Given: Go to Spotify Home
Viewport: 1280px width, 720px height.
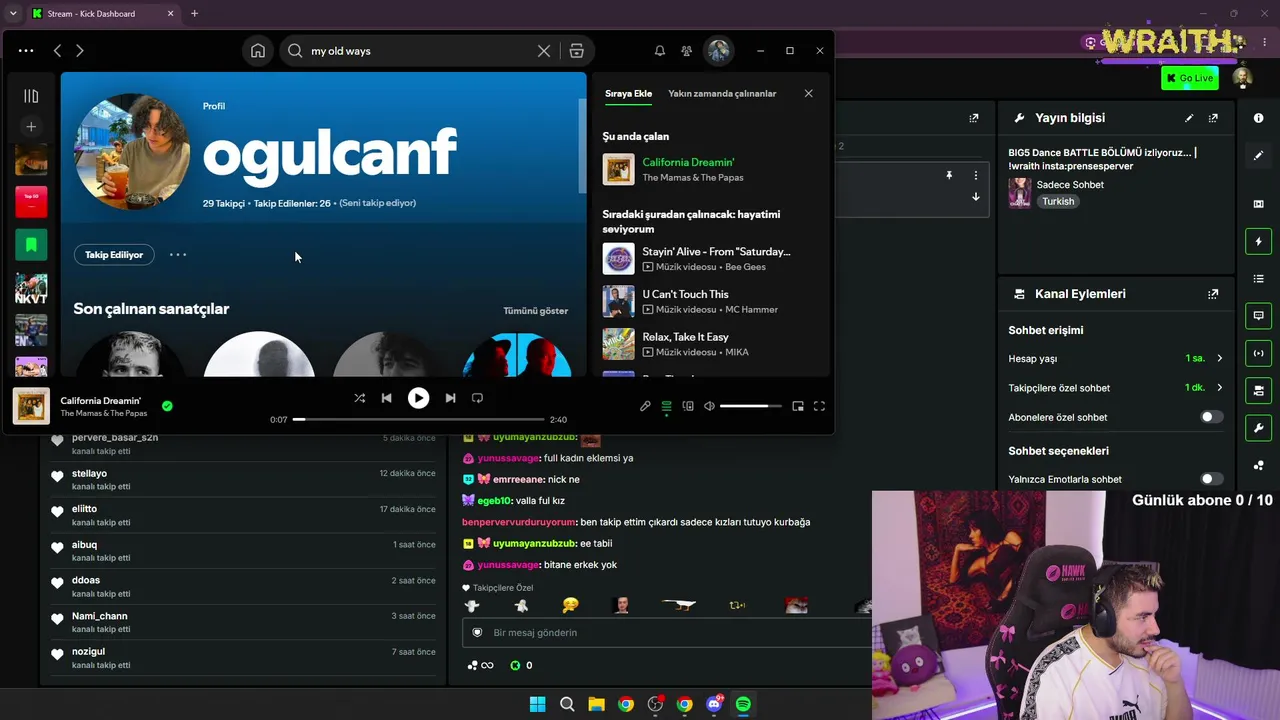Looking at the screenshot, I should point(258,51).
